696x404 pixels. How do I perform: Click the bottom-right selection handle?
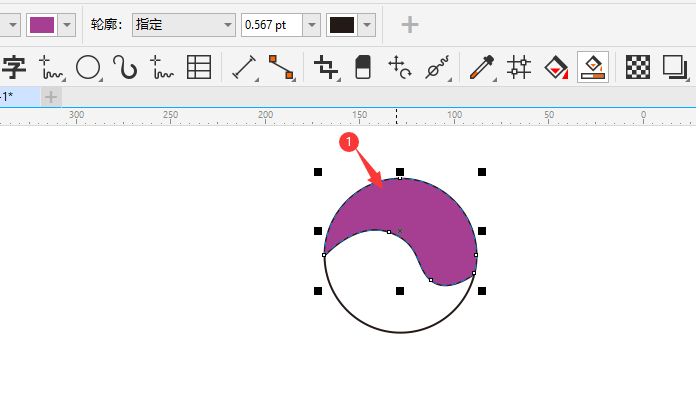[482, 291]
